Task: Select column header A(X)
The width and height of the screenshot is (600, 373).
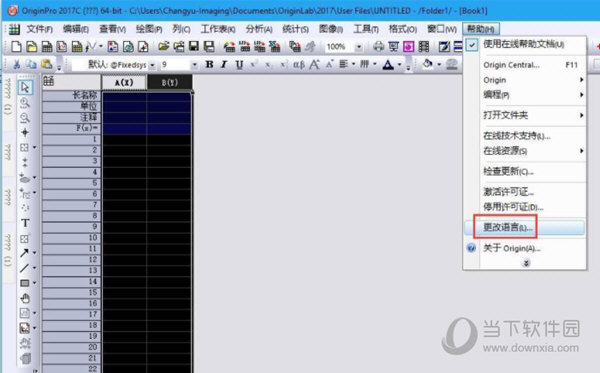Action: pyautogui.click(x=124, y=82)
